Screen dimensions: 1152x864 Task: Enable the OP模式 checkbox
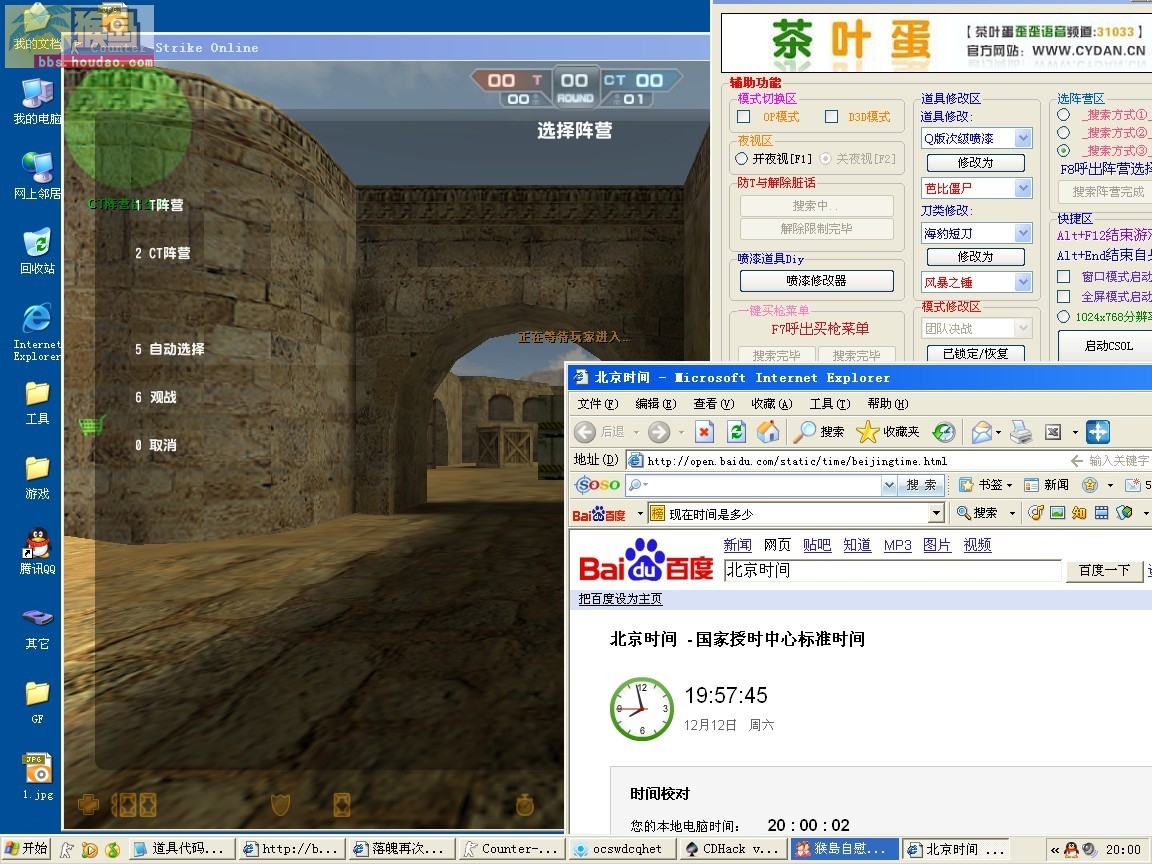pos(744,117)
